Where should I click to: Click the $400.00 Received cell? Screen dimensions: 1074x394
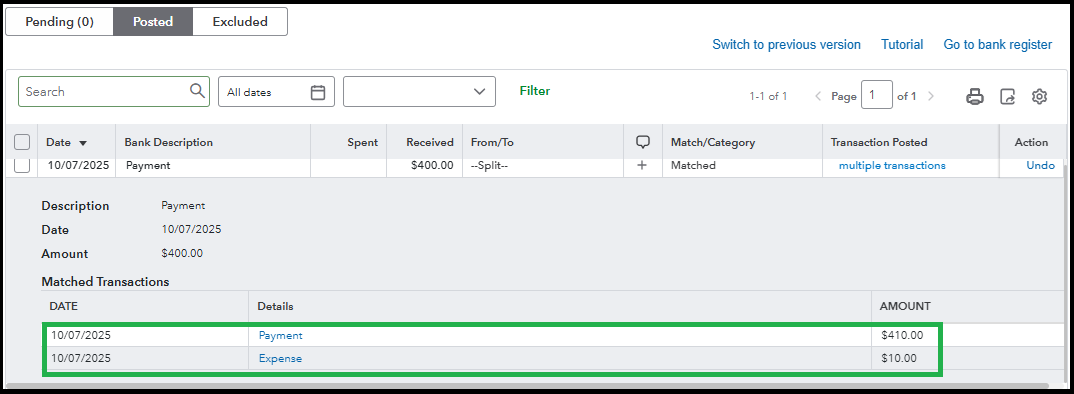[x=432, y=165]
